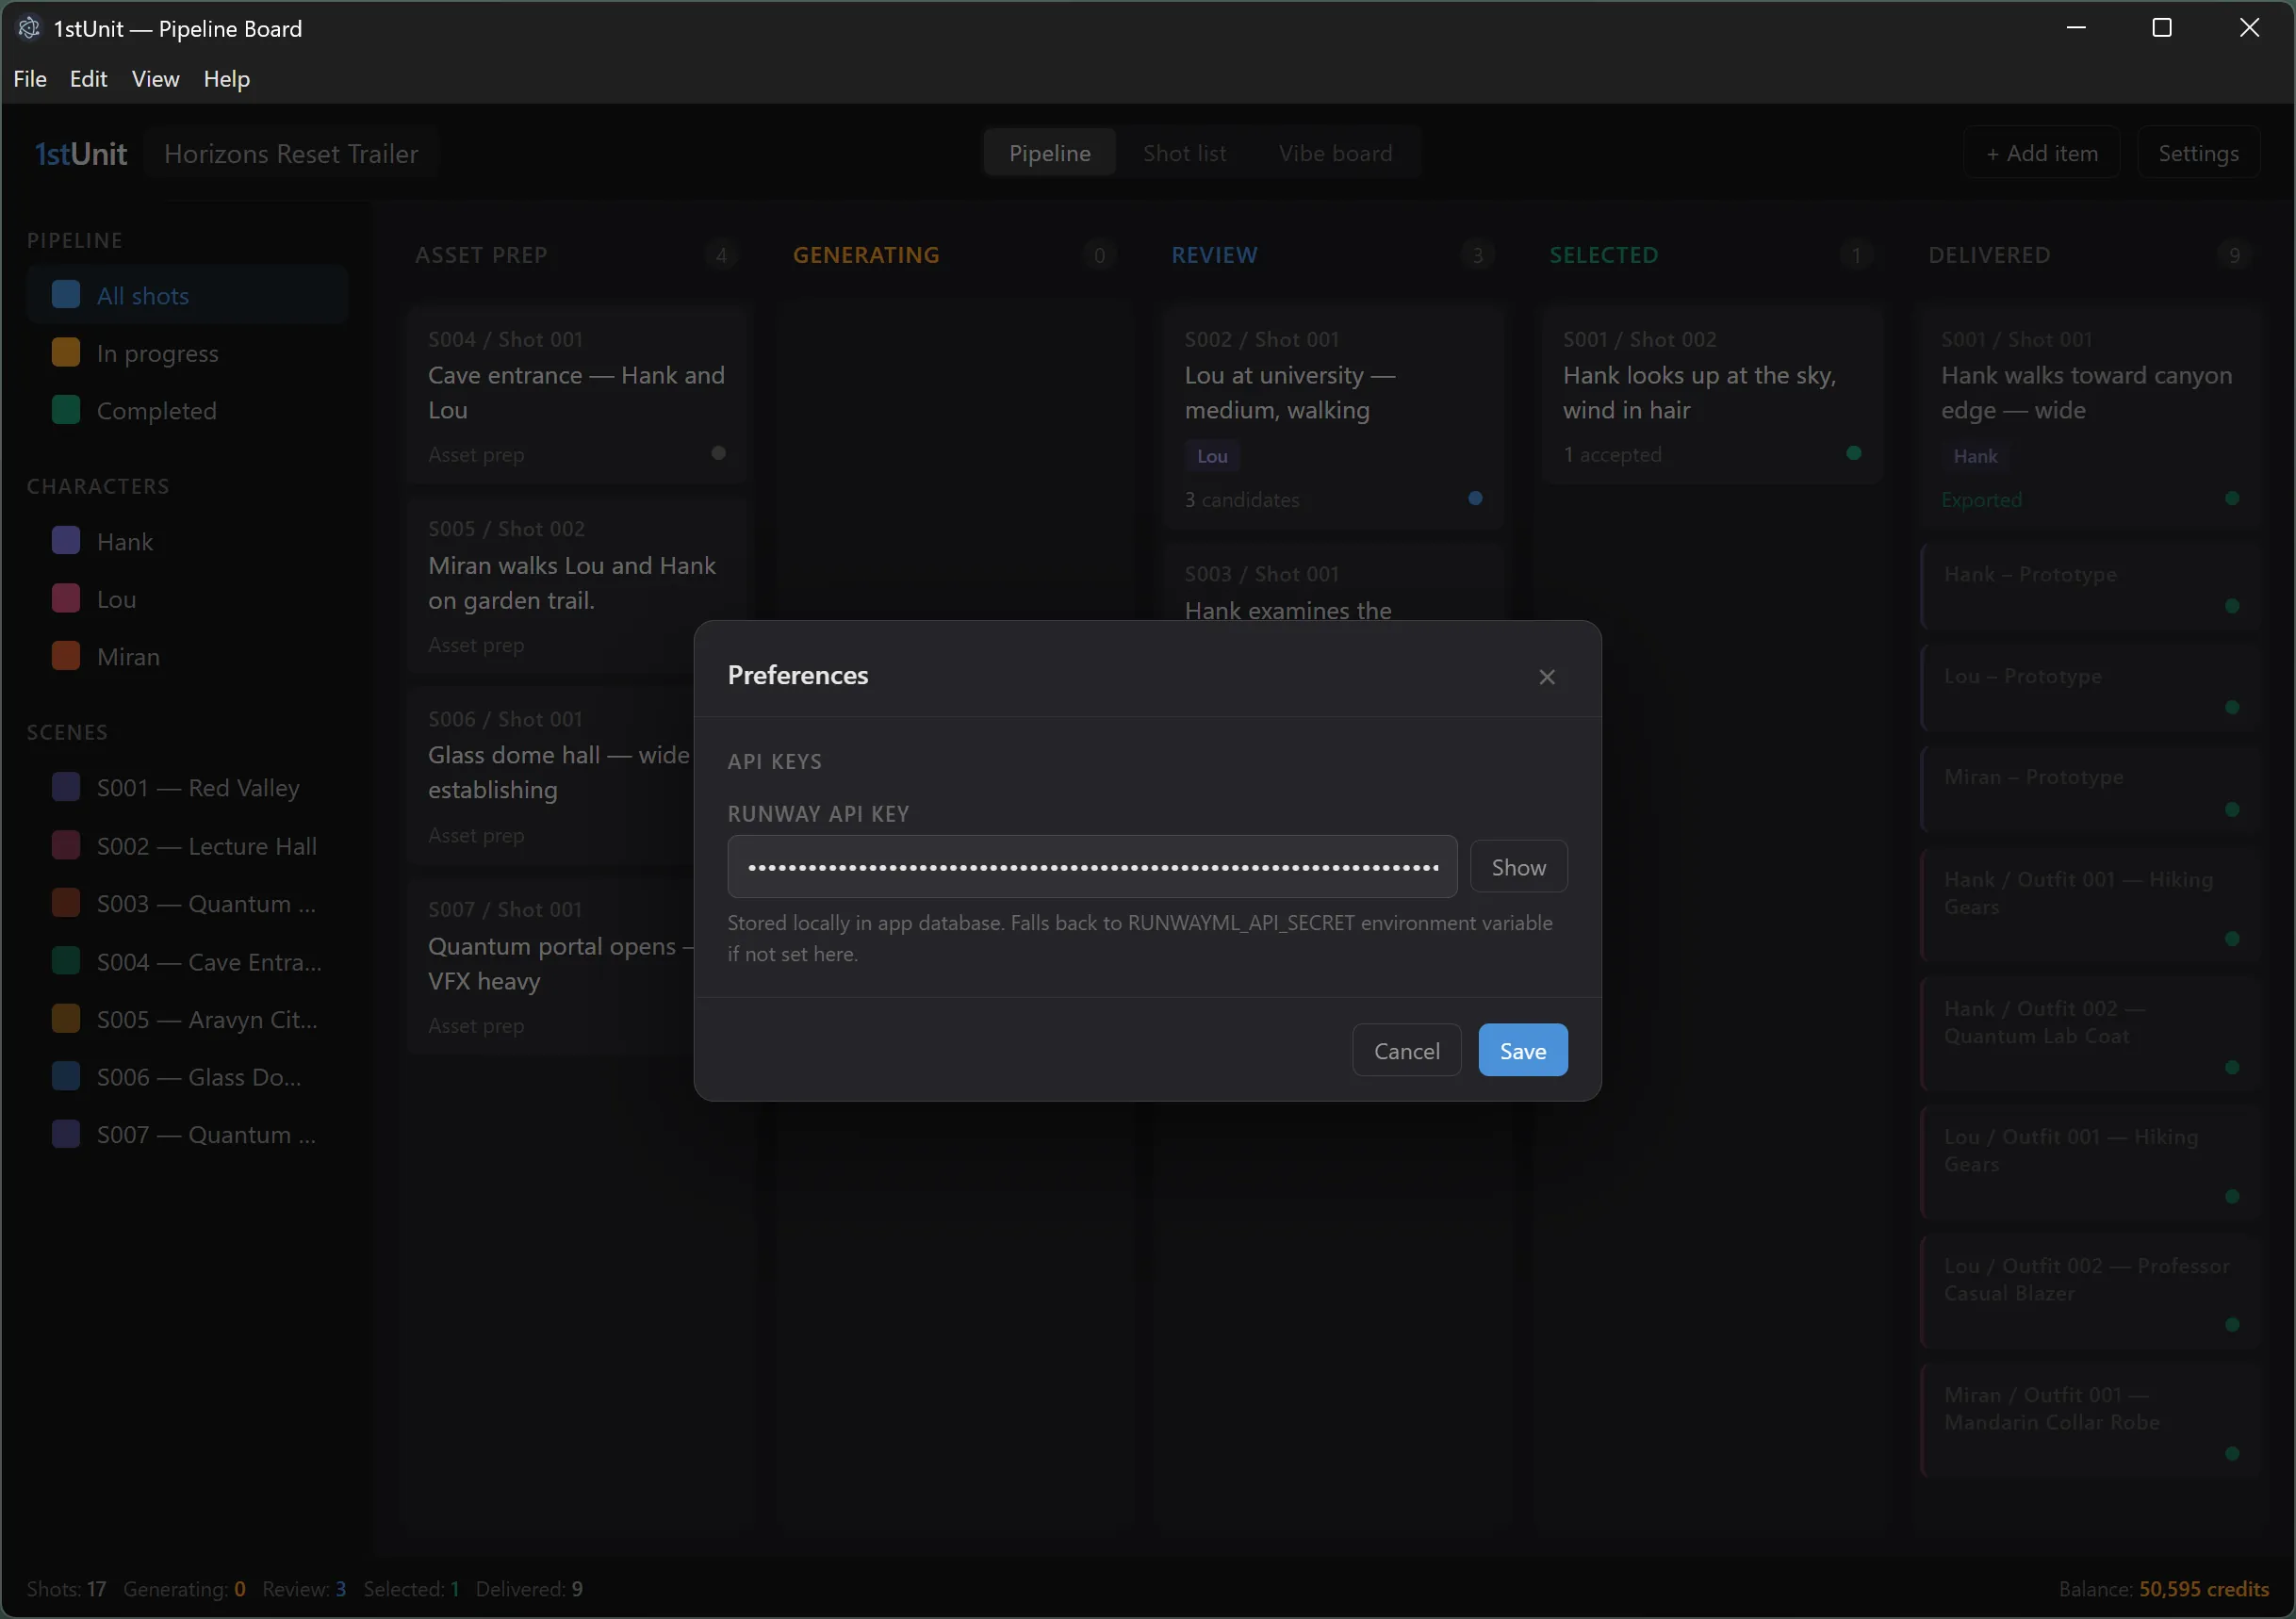Viewport: 2296px width, 1619px height.
Task: Select character Hank in sidebar
Action: coord(187,542)
